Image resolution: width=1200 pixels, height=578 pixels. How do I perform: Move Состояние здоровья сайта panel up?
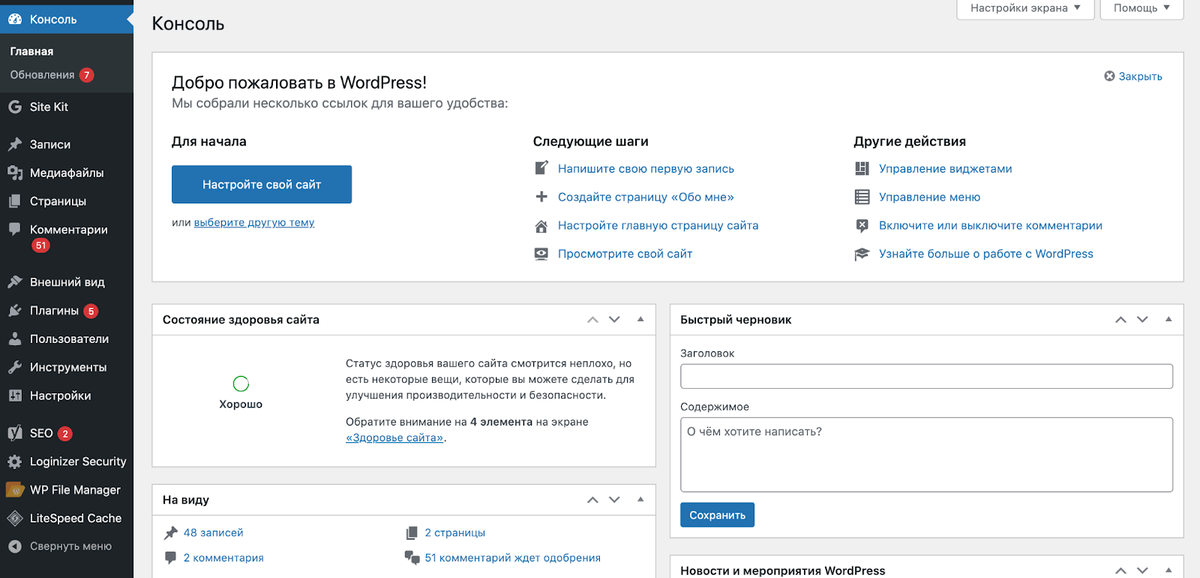point(592,320)
